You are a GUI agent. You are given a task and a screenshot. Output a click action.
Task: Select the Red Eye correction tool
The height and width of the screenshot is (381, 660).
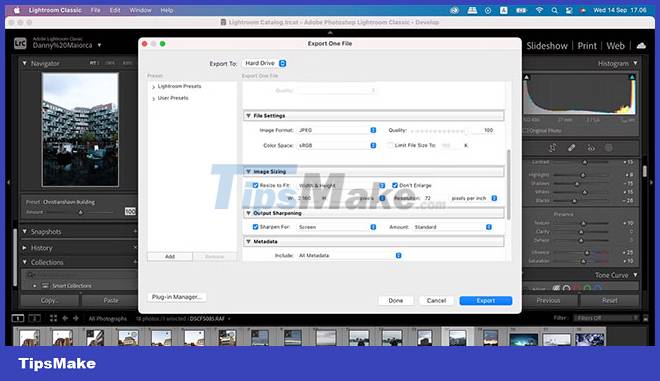[591, 148]
